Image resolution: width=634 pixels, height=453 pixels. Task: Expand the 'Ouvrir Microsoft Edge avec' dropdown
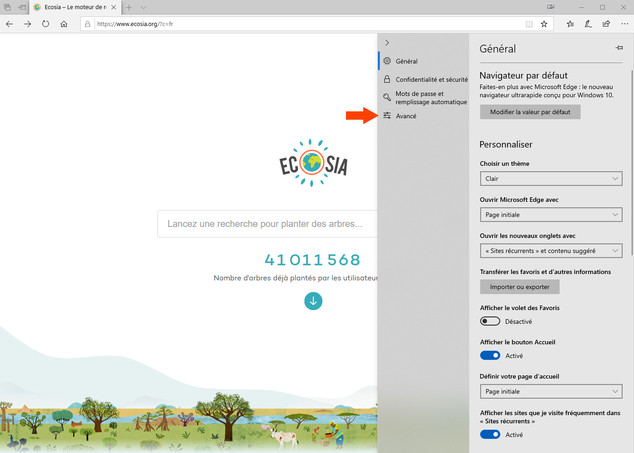click(551, 214)
